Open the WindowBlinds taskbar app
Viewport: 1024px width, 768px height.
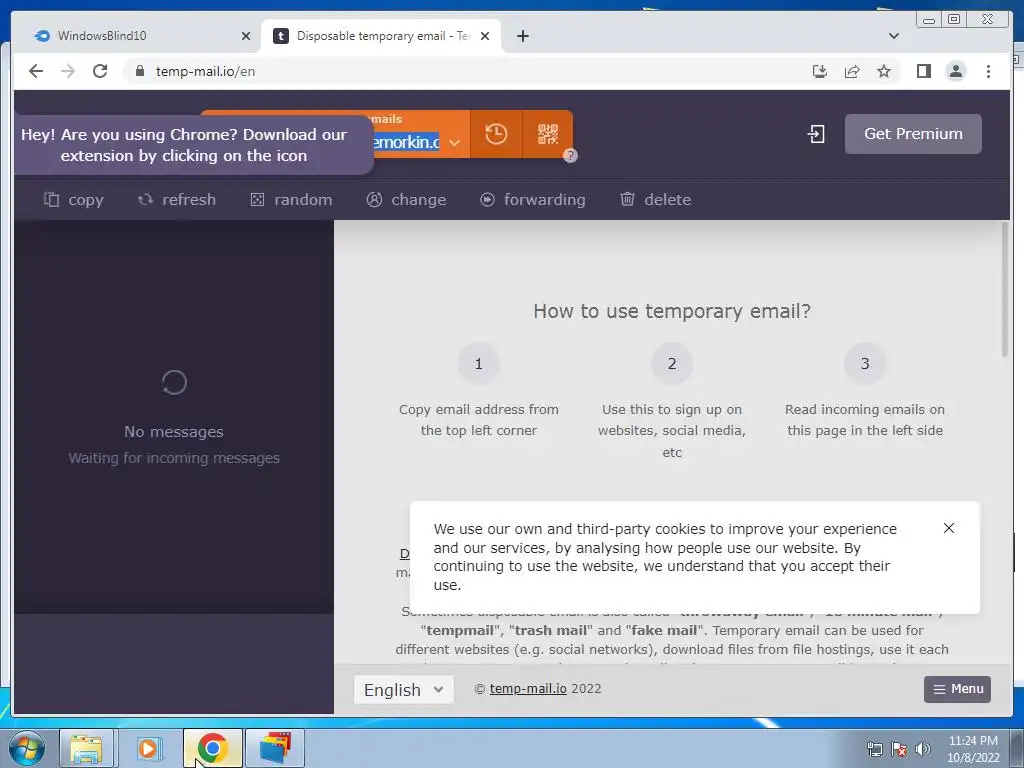(275, 748)
